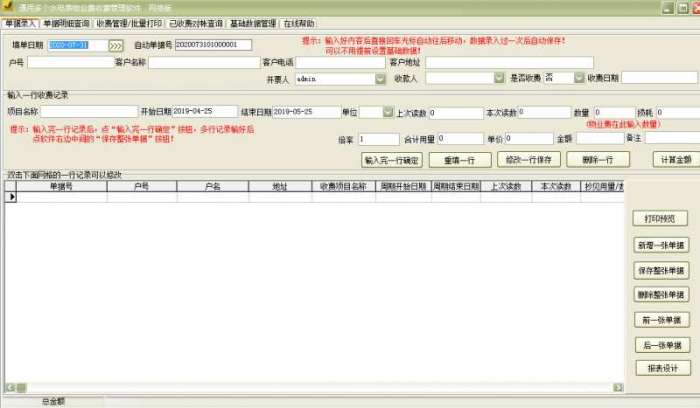700x408 pixels.
Task: Click the 数量 input field
Action: coord(614,112)
